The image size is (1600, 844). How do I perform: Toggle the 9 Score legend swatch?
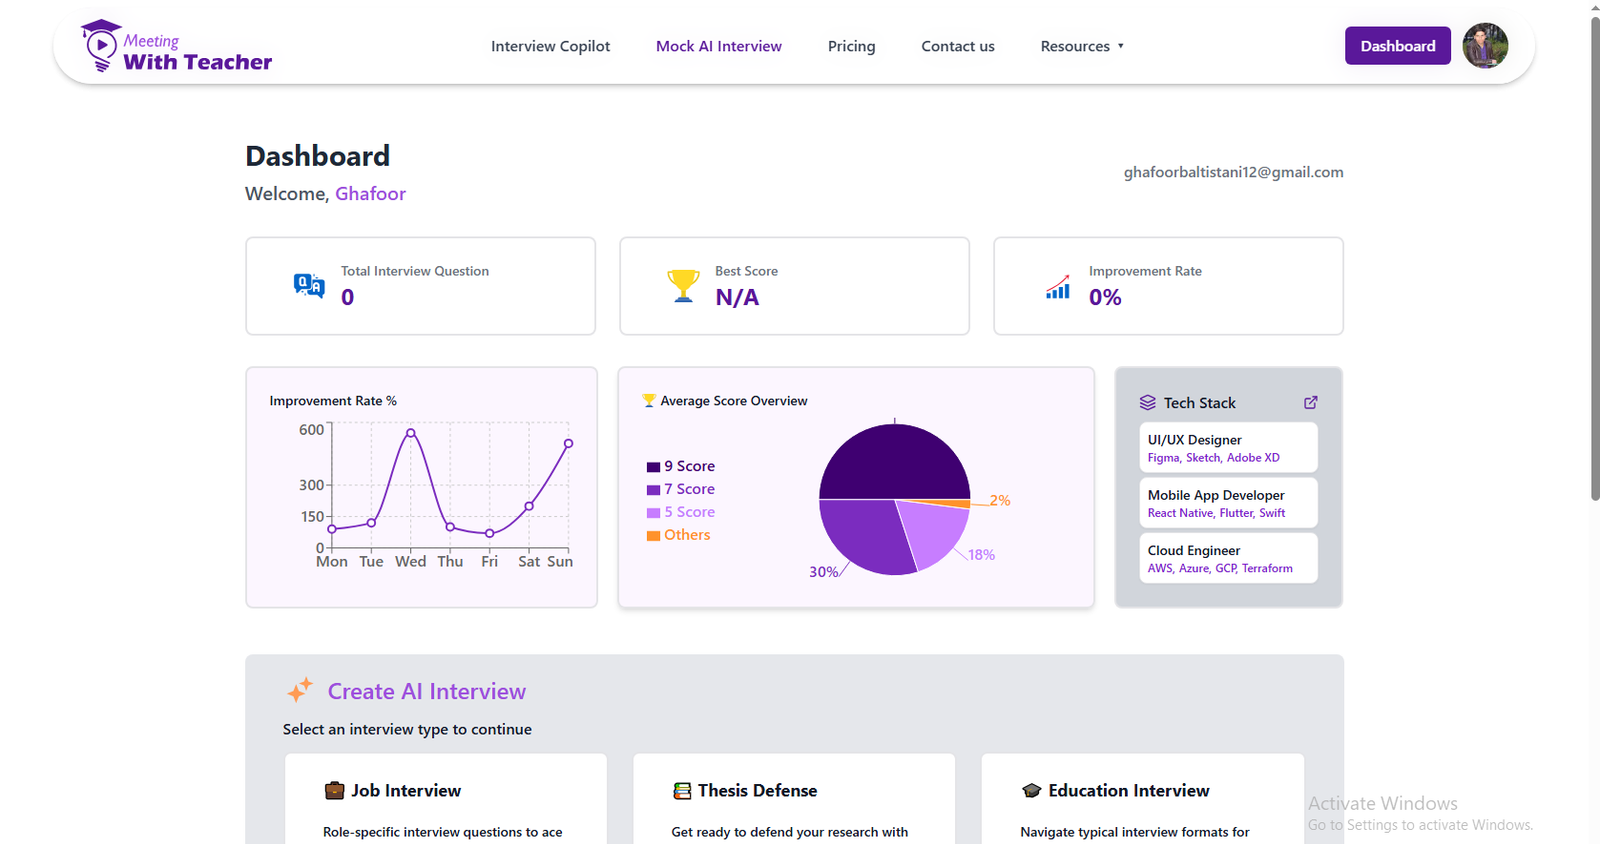pos(653,467)
